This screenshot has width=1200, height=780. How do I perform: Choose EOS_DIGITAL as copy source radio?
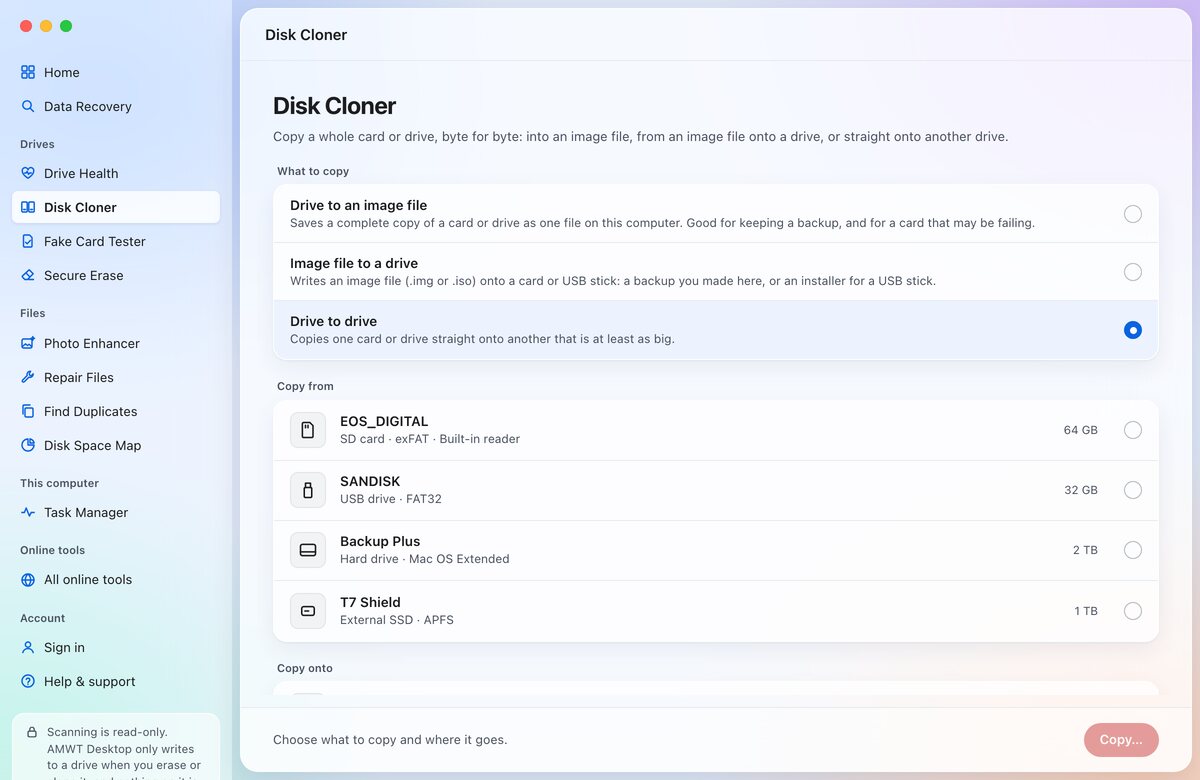(x=1132, y=430)
